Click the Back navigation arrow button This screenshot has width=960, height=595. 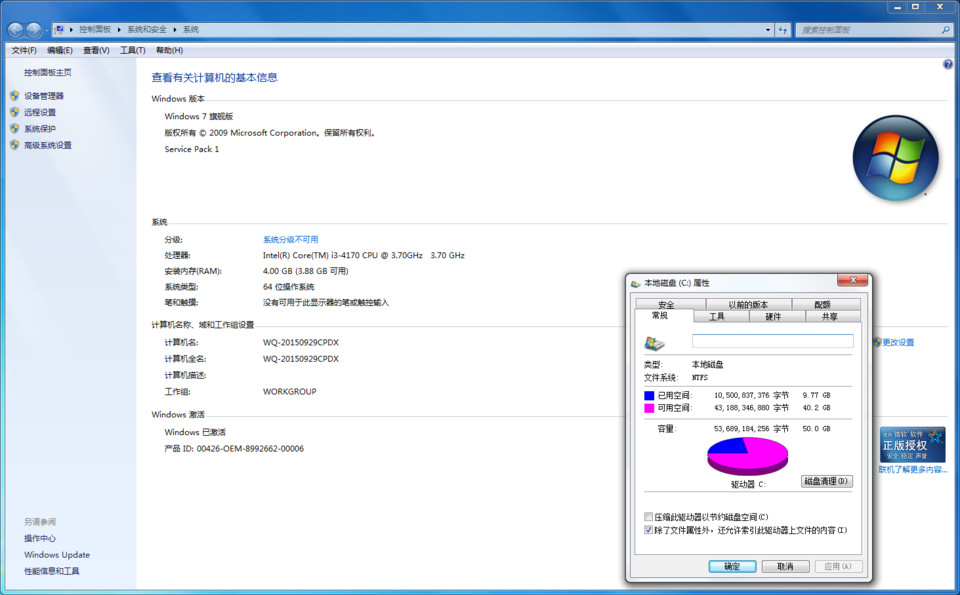coord(16,29)
